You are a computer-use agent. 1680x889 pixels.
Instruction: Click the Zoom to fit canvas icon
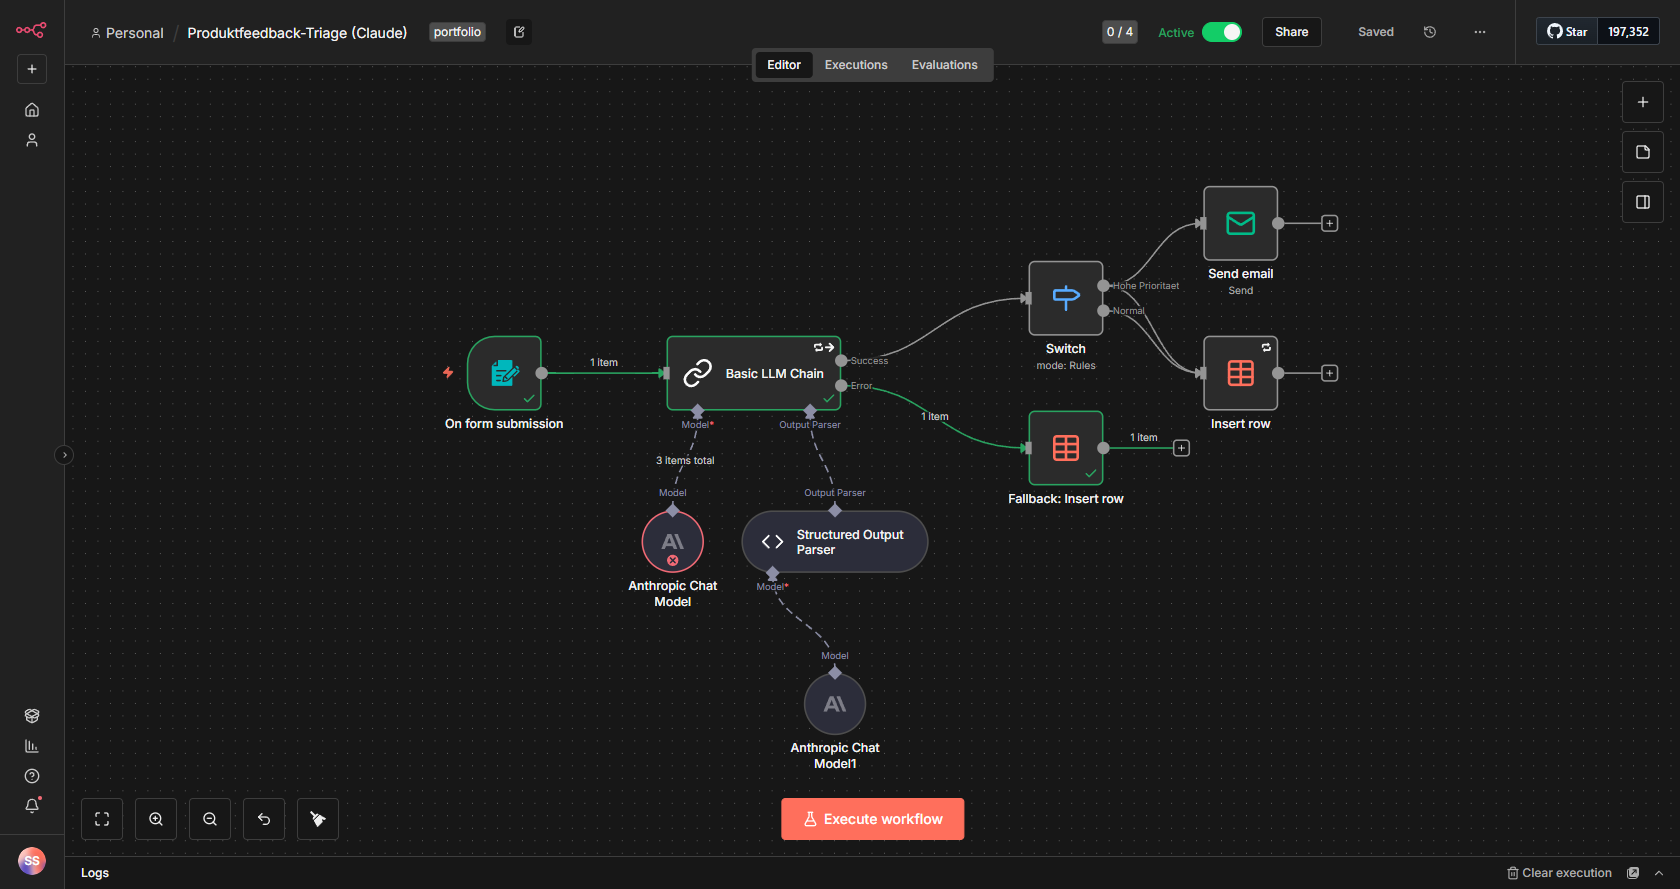coord(102,819)
